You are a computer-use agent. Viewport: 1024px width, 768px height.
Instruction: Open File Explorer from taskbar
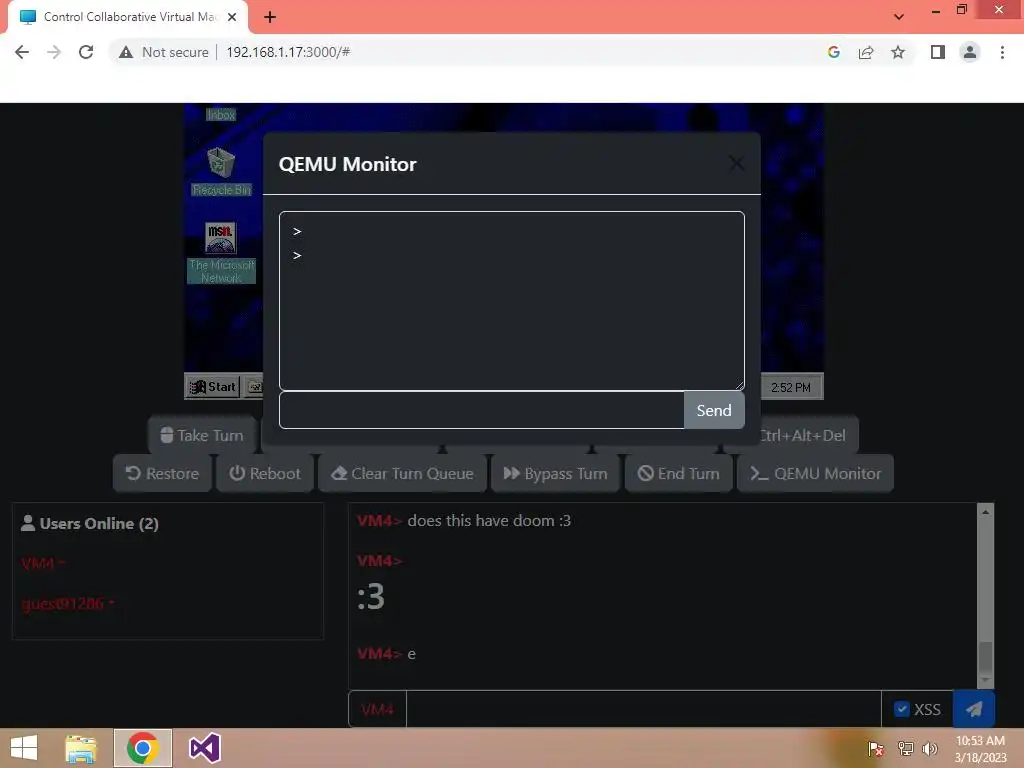80,748
